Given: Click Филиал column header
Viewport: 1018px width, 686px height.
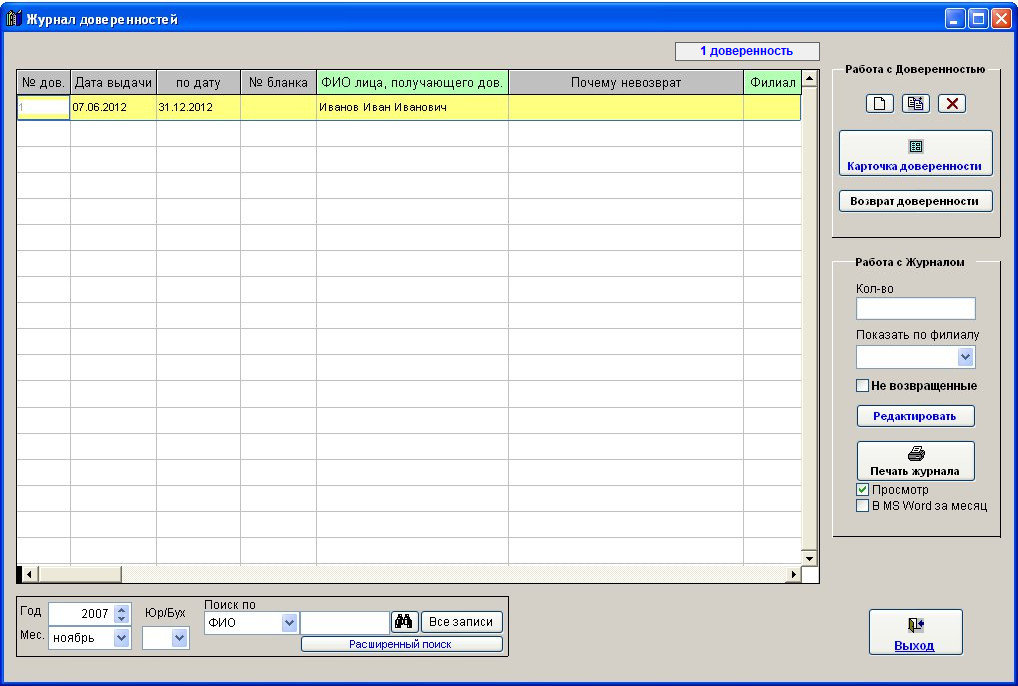Looking at the screenshot, I should [773, 82].
